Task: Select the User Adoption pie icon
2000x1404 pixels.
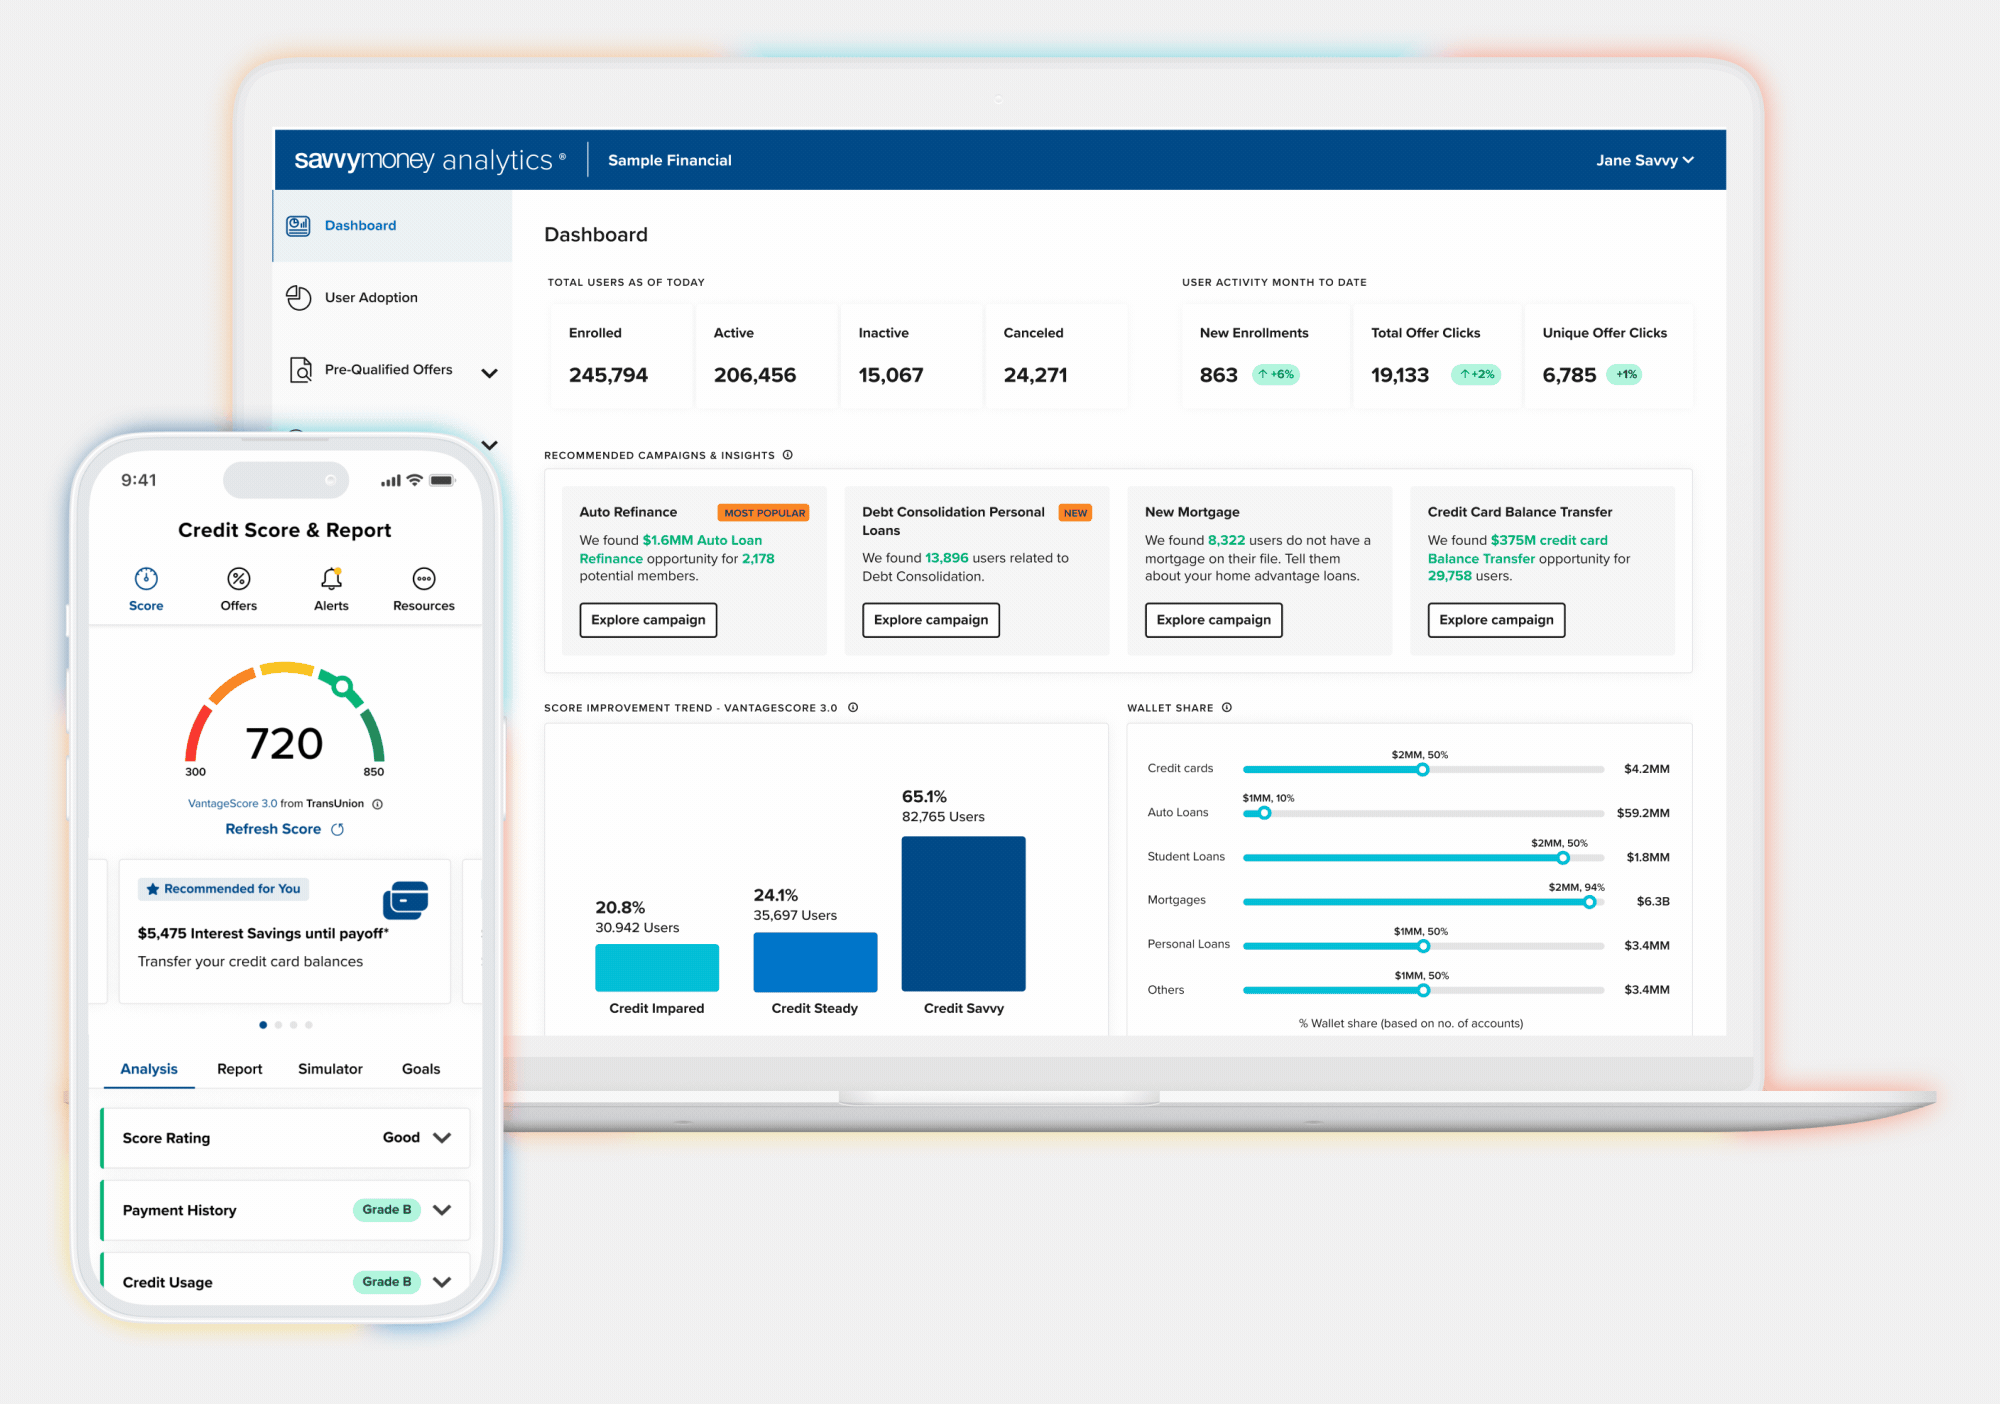Action: pos(298,298)
